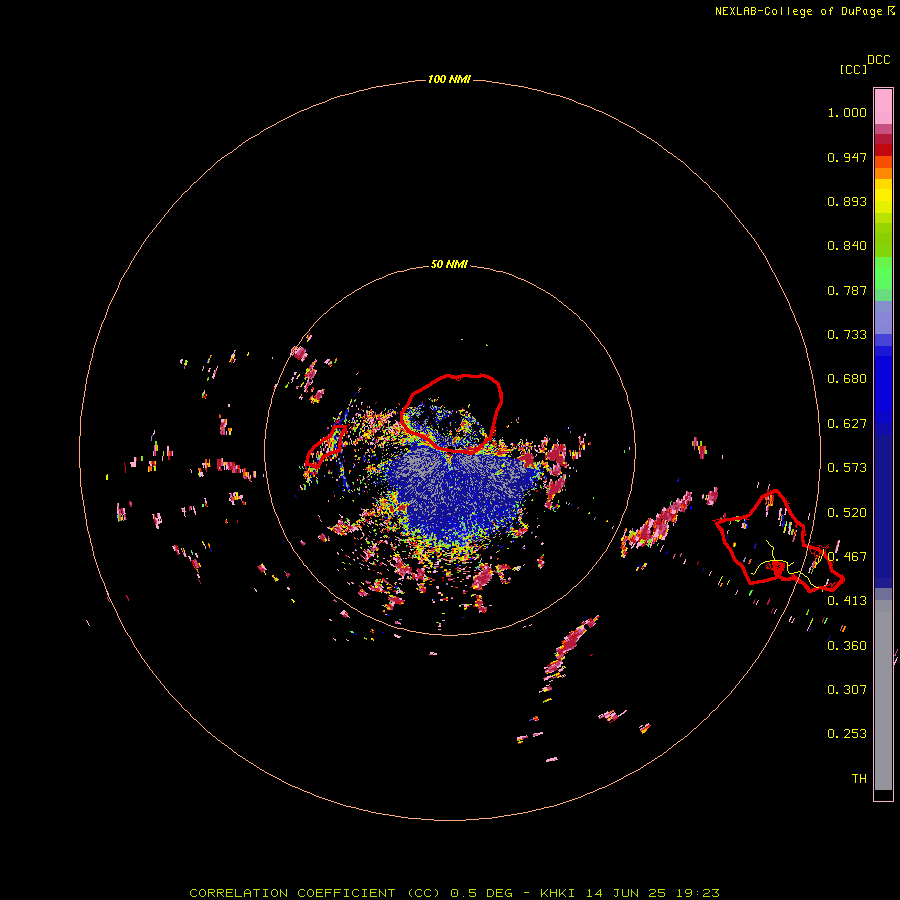Select the 0.307 color scale value
The height and width of the screenshot is (900, 900).
pos(847,690)
